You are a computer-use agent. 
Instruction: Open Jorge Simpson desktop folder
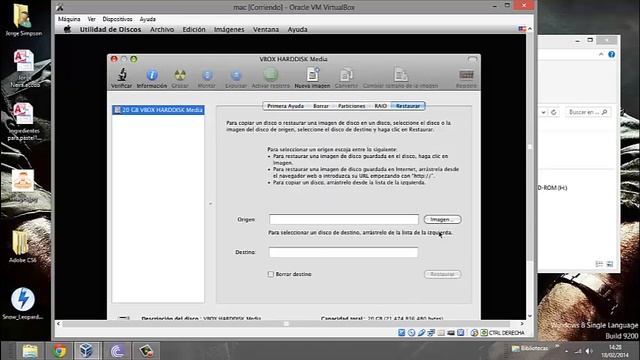pyautogui.click(x=23, y=20)
